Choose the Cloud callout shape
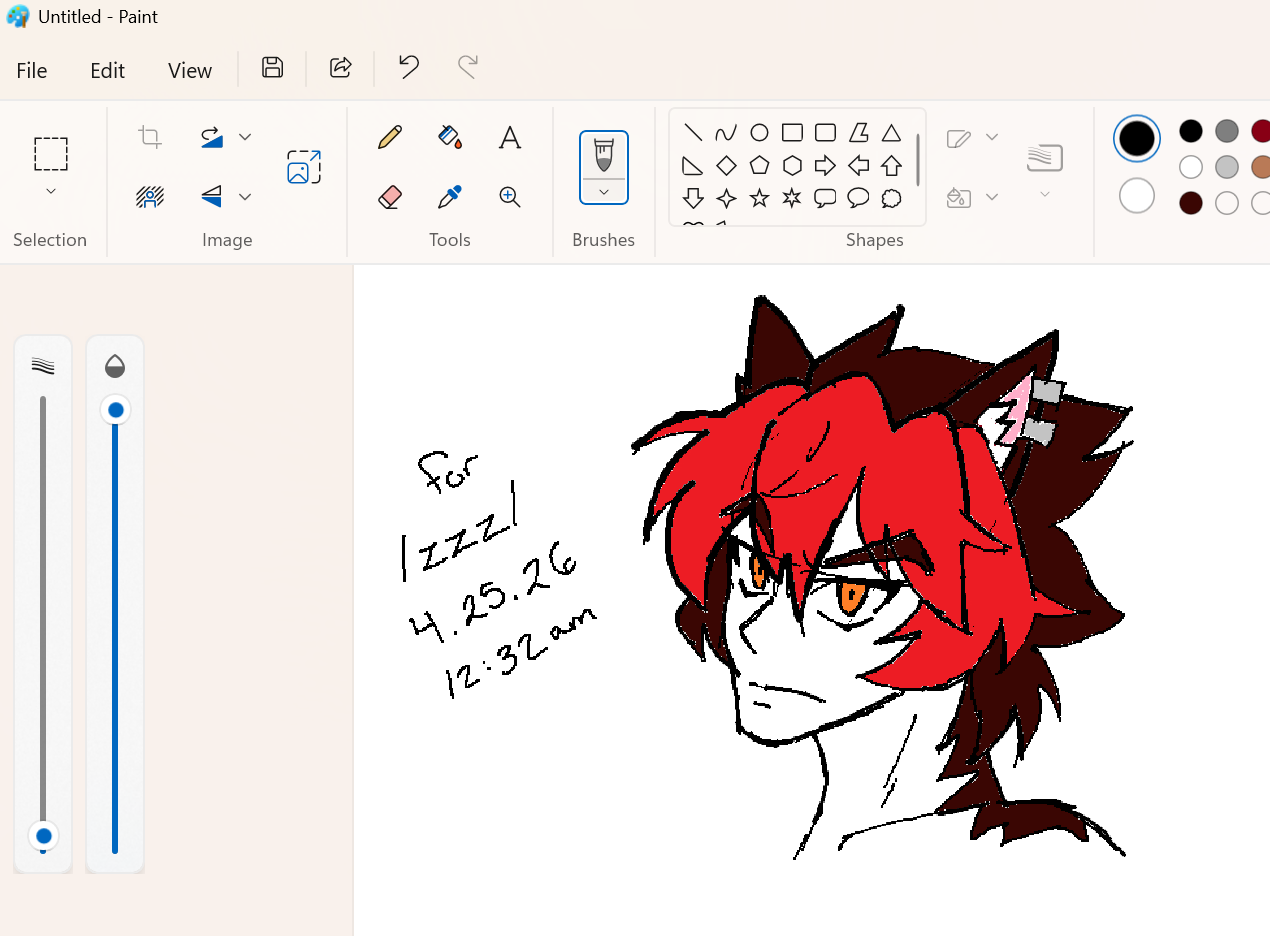Image resolution: width=1270 pixels, height=936 pixels. click(891, 198)
